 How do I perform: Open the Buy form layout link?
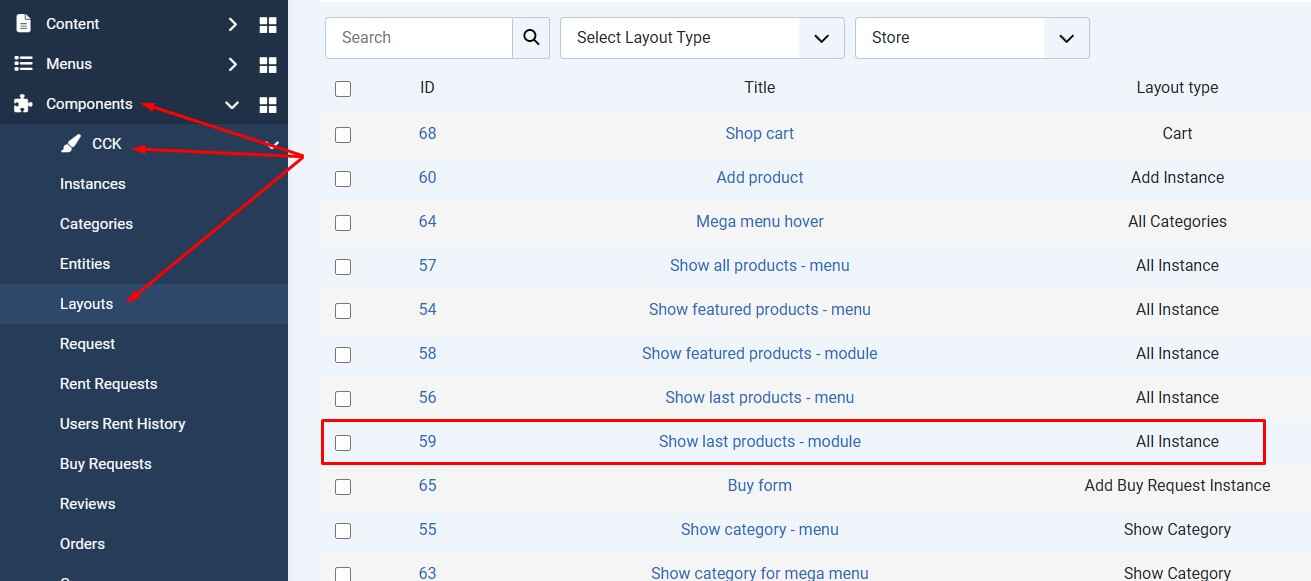tap(759, 486)
